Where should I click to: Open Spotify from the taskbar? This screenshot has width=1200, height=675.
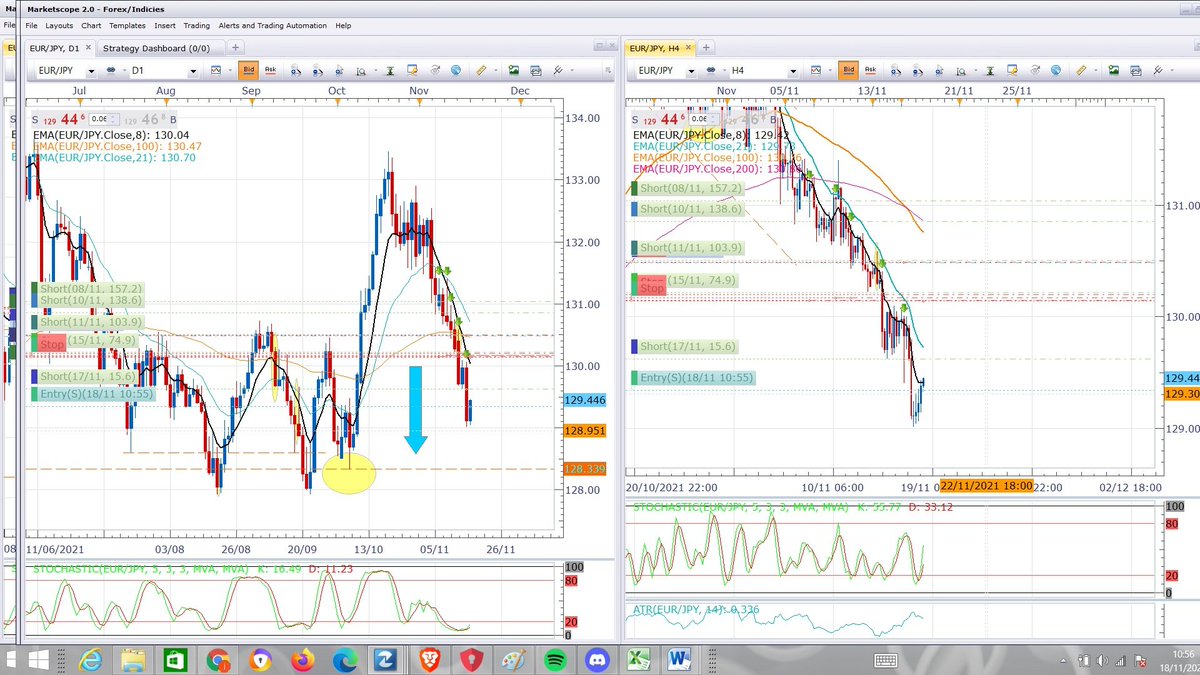554,660
